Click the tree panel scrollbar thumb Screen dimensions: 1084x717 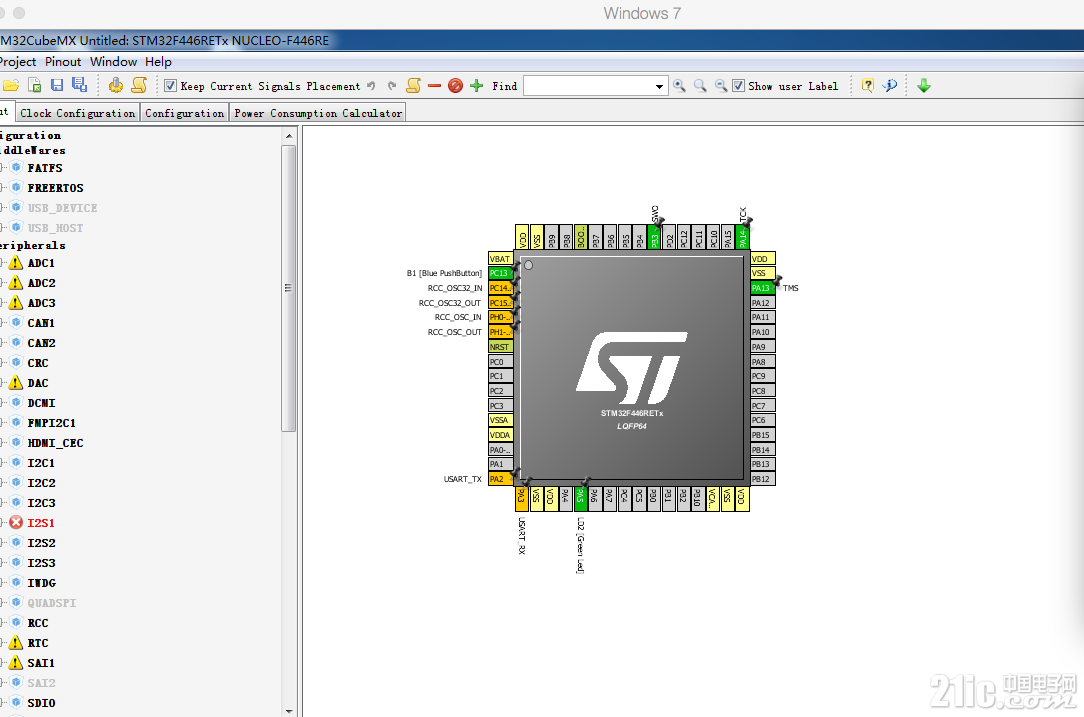(x=289, y=288)
